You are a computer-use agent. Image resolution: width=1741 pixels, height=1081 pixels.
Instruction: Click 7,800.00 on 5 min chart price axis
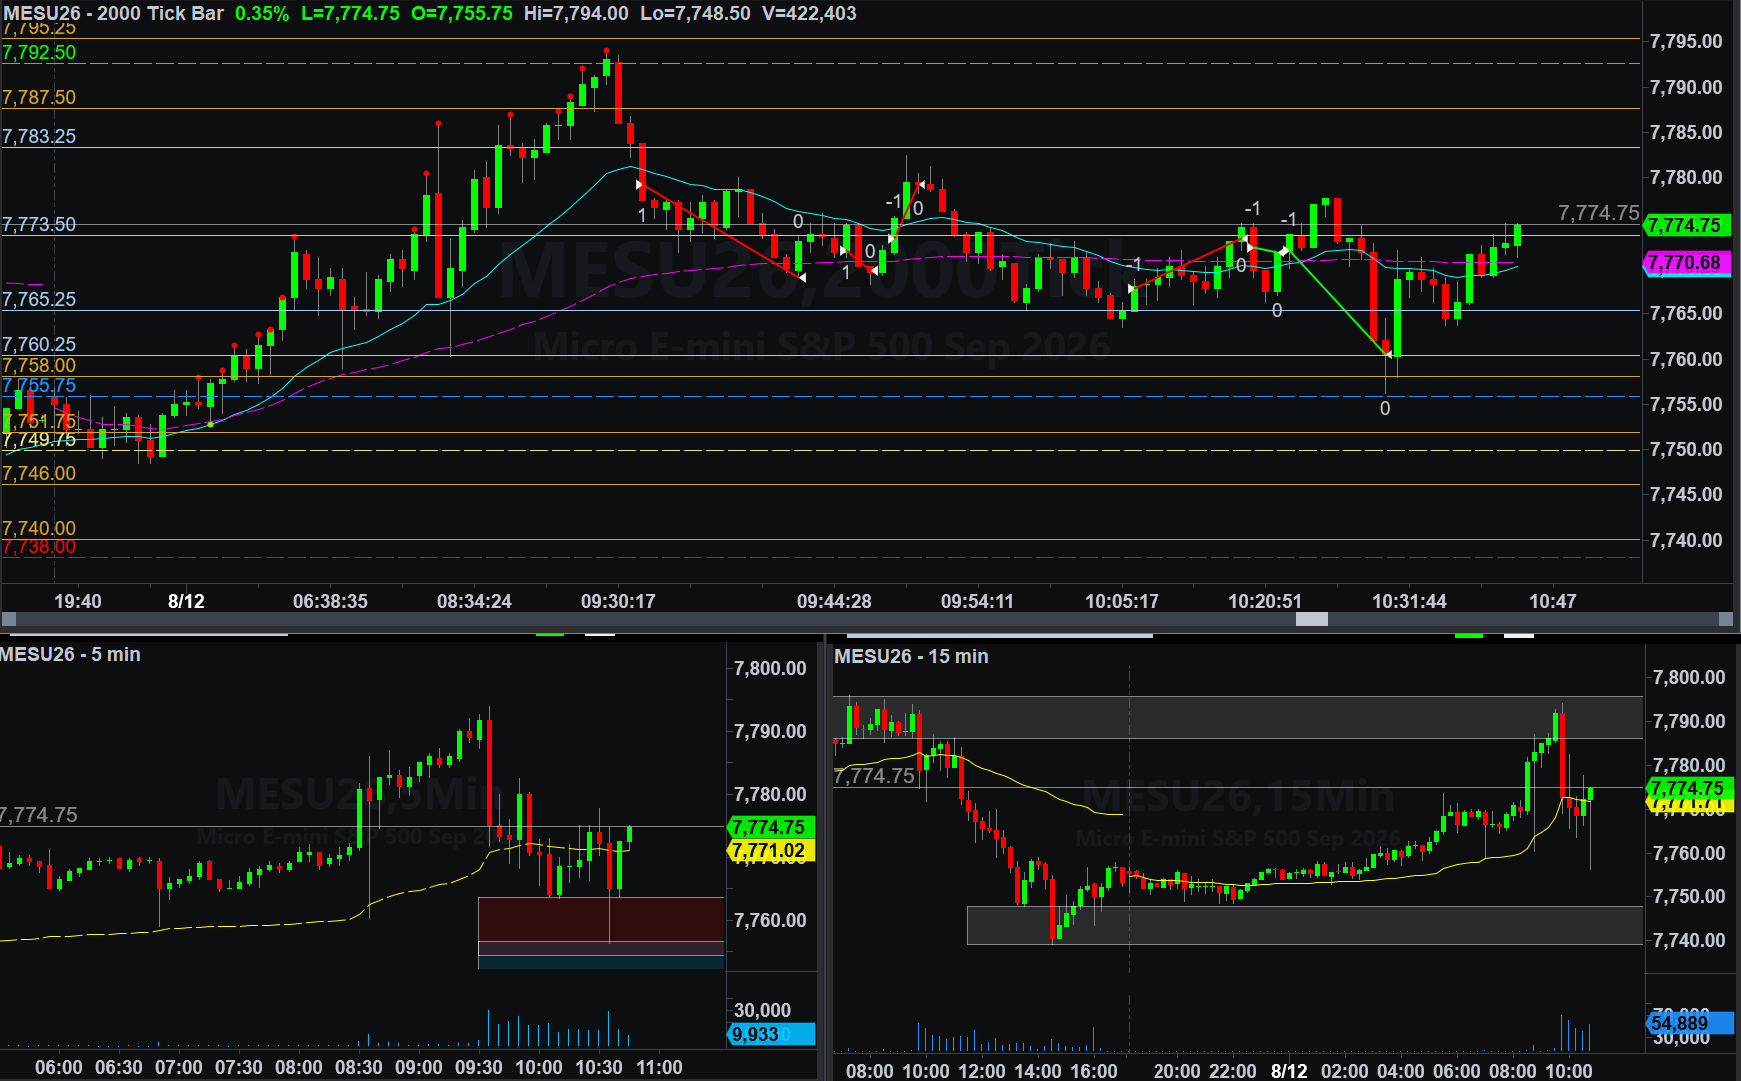(770, 668)
